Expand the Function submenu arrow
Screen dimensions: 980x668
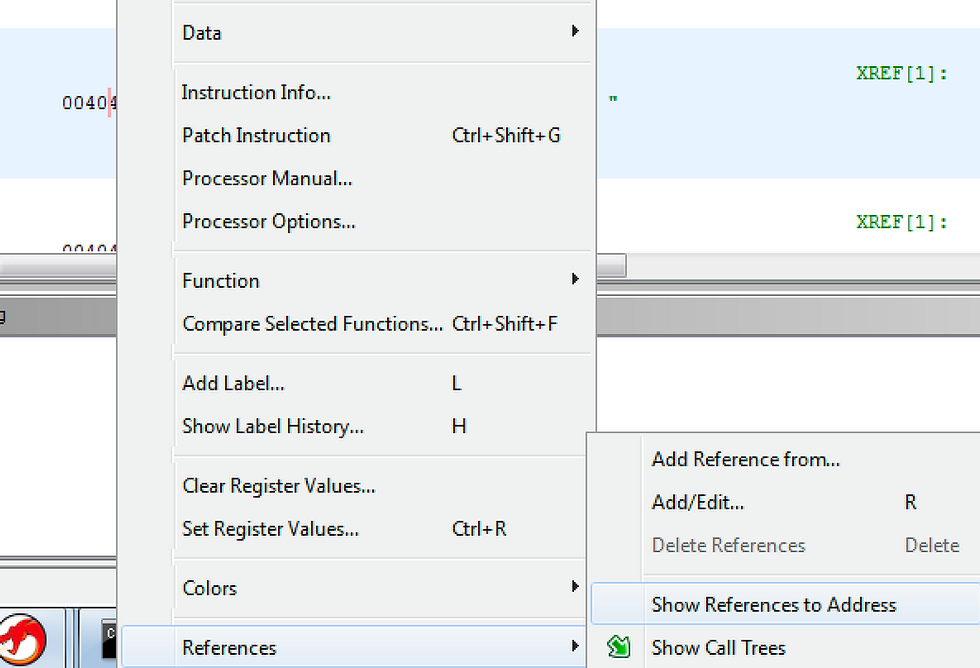click(x=575, y=279)
